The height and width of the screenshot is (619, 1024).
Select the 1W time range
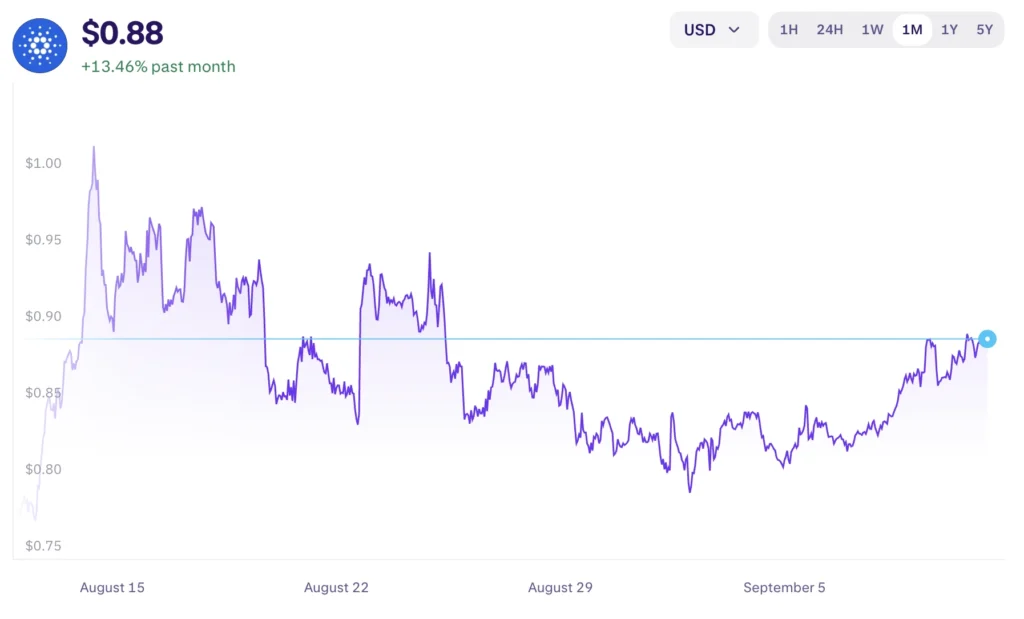point(871,30)
